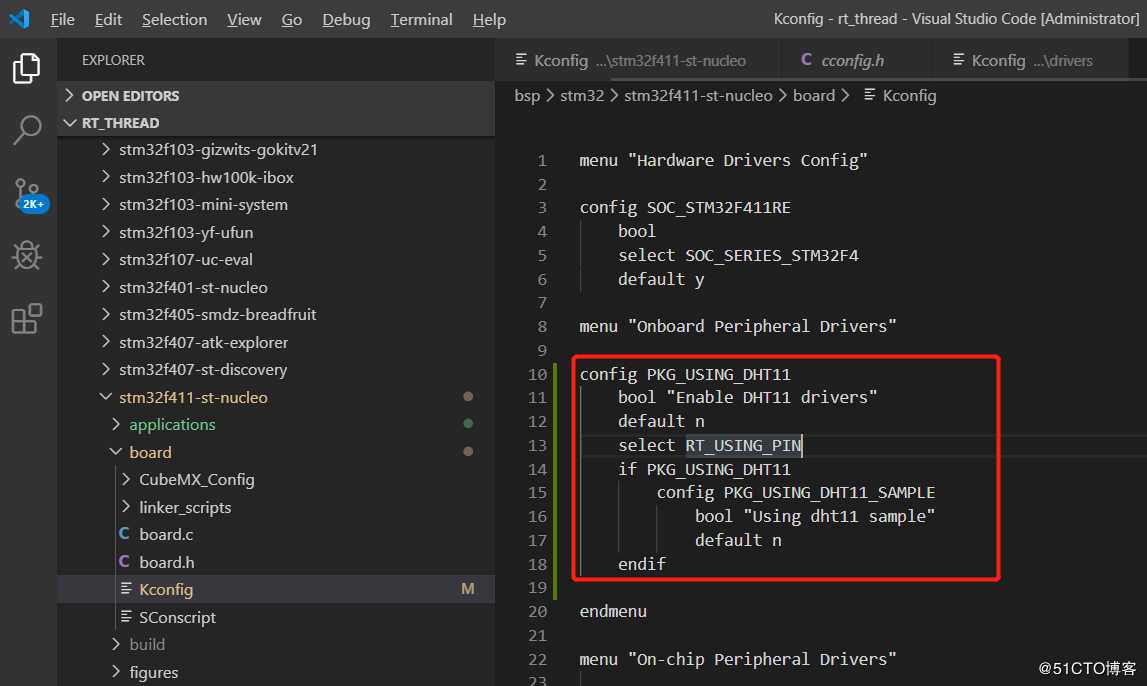This screenshot has width=1147, height=686.
Task: Expand the linker_scripts folder
Action: 185,507
